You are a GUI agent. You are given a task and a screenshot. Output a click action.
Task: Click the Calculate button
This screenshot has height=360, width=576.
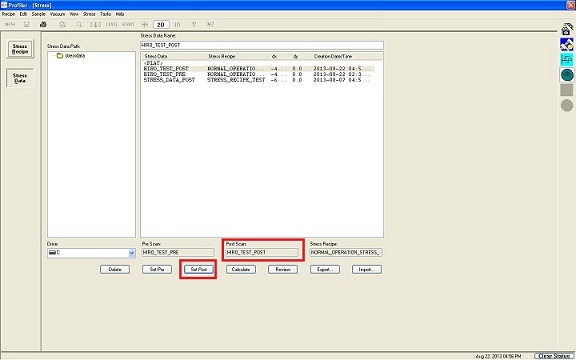[x=241, y=270]
